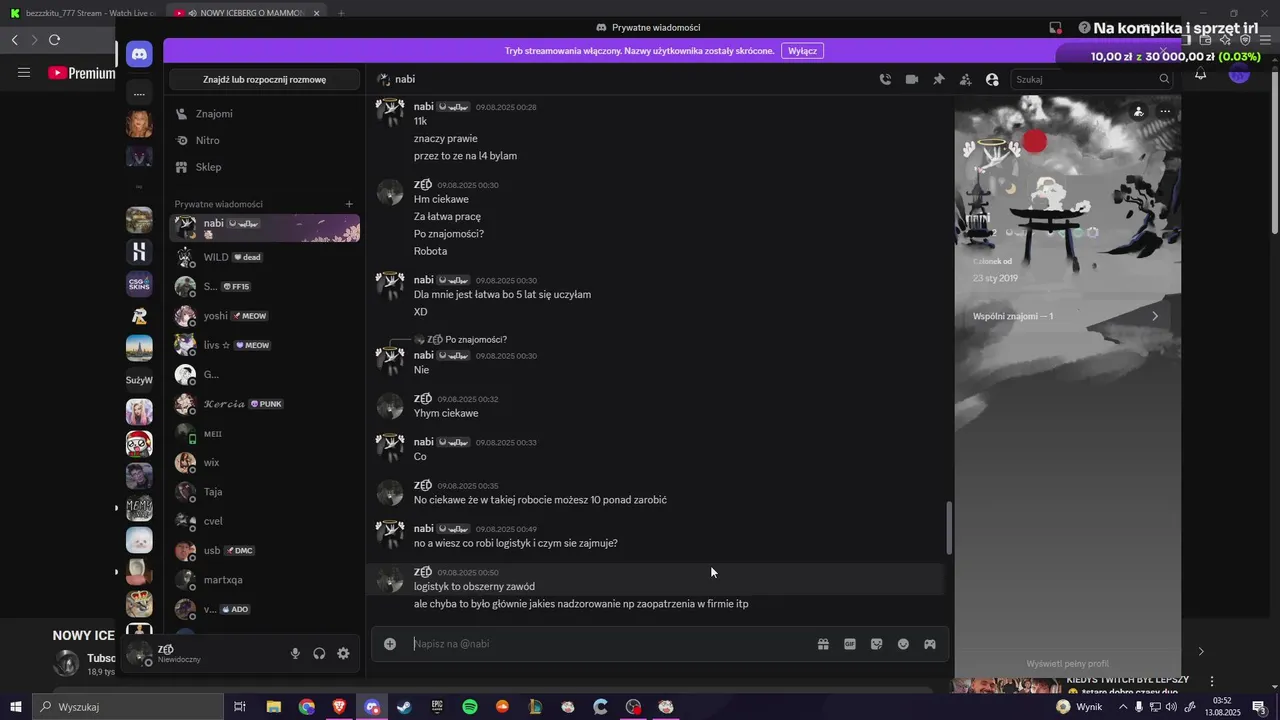Start a voice call with nabi
Viewport: 1280px width, 720px height.
point(885,79)
